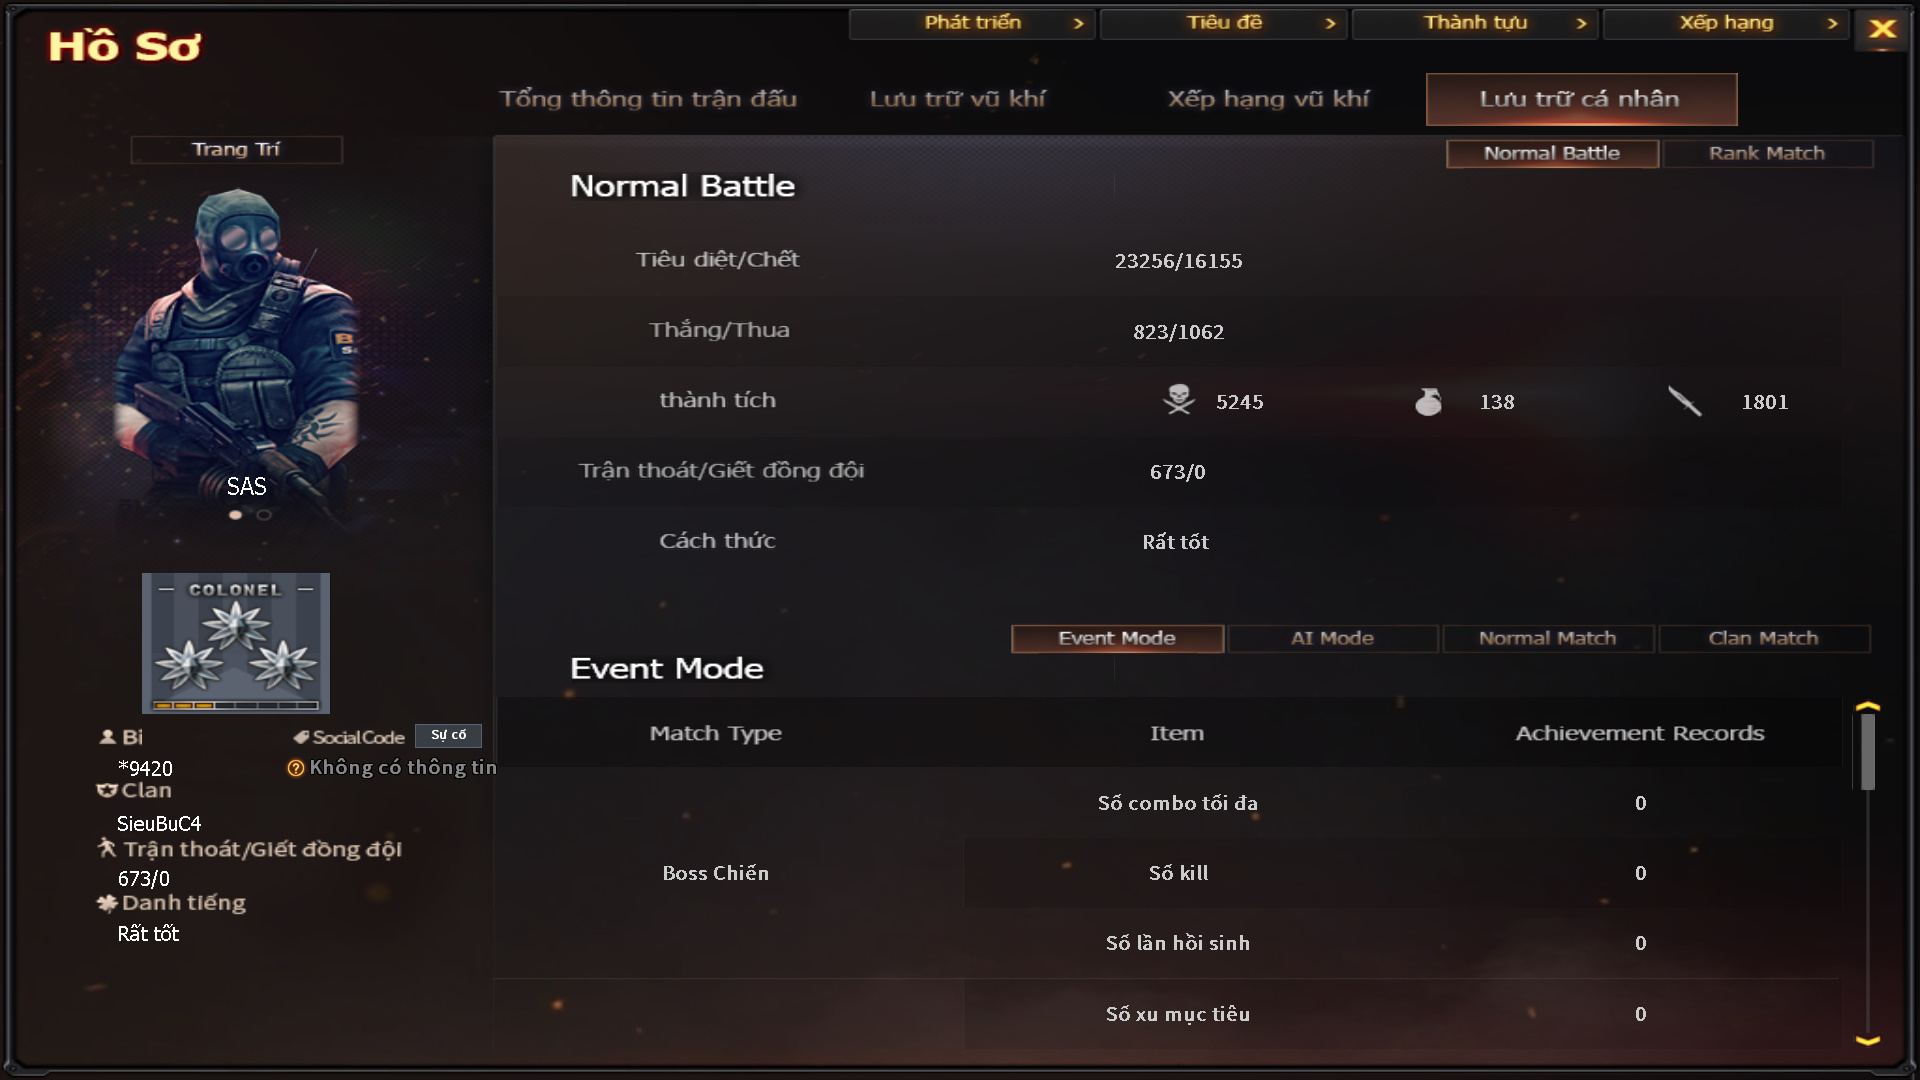Viewport: 1920px width, 1080px height.
Task: Click the Colonel rank badge
Action: point(236,643)
